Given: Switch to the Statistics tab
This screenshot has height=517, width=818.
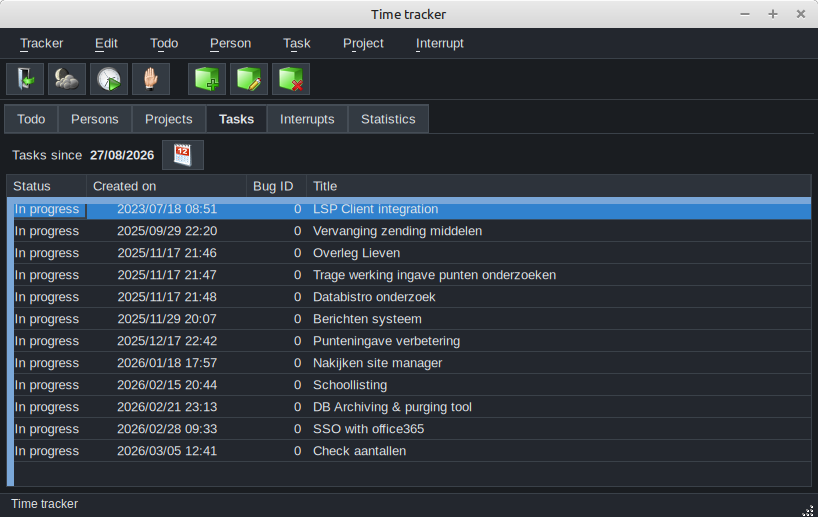Looking at the screenshot, I should 388,119.
